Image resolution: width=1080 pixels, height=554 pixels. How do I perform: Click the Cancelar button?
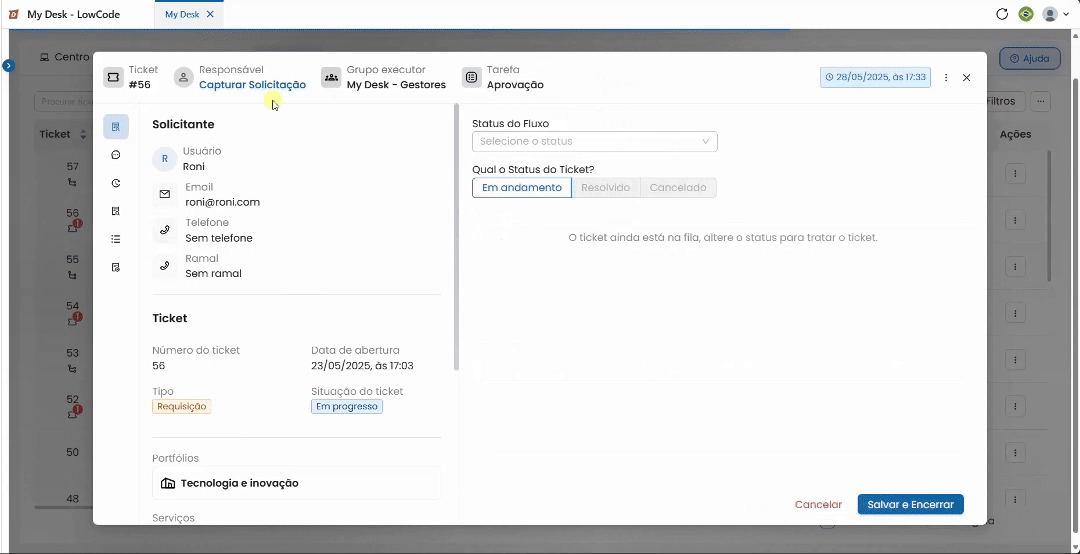(x=818, y=504)
